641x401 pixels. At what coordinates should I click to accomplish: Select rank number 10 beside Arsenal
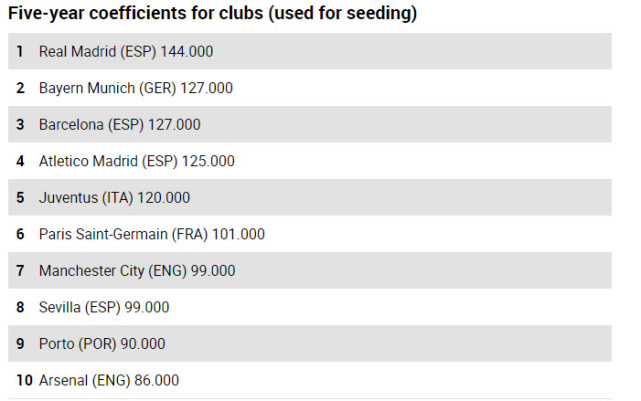(24, 381)
